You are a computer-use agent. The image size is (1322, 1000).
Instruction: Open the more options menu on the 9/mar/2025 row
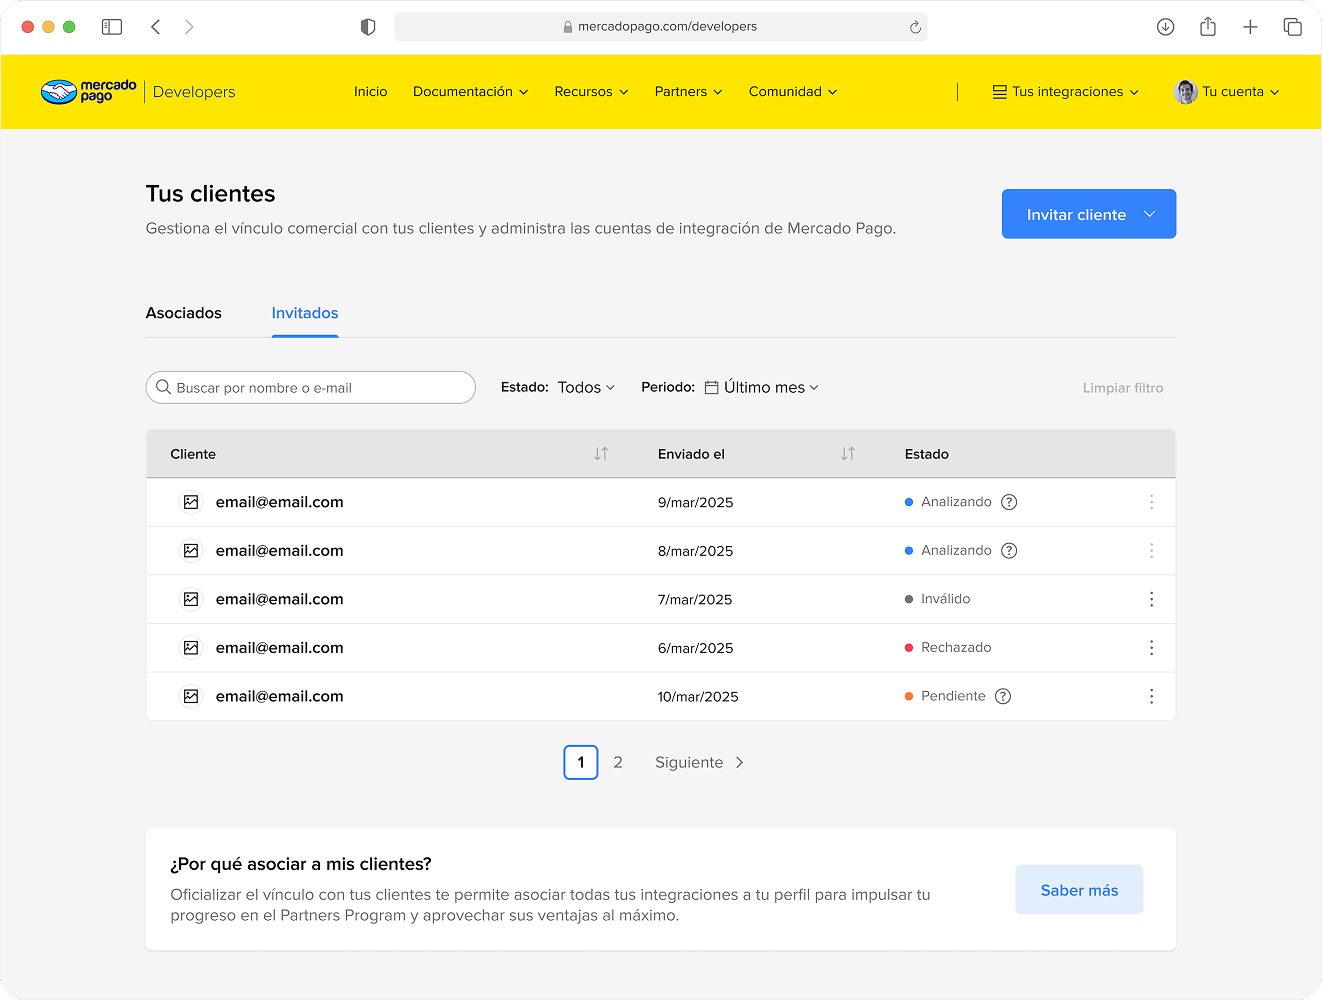click(x=1152, y=502)
